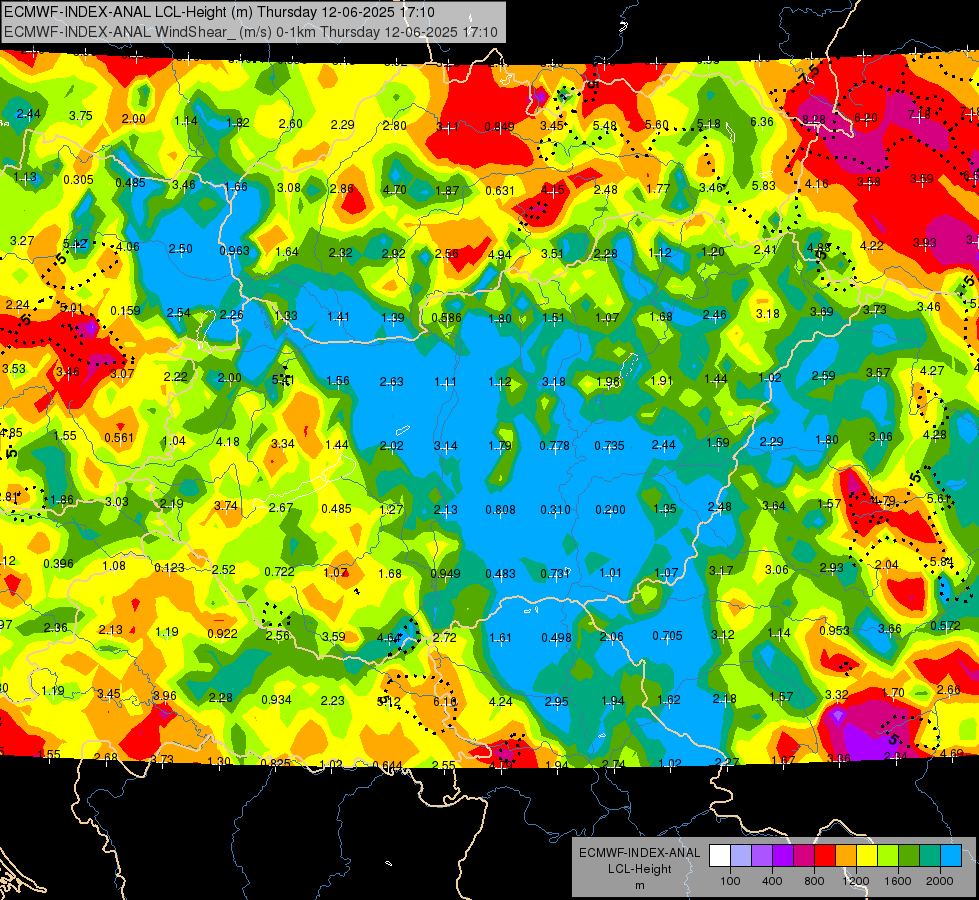The width and height of the screenshot is (979, 900).
Task: Click the wind shear value '0.949'
Action: (446, 573)
